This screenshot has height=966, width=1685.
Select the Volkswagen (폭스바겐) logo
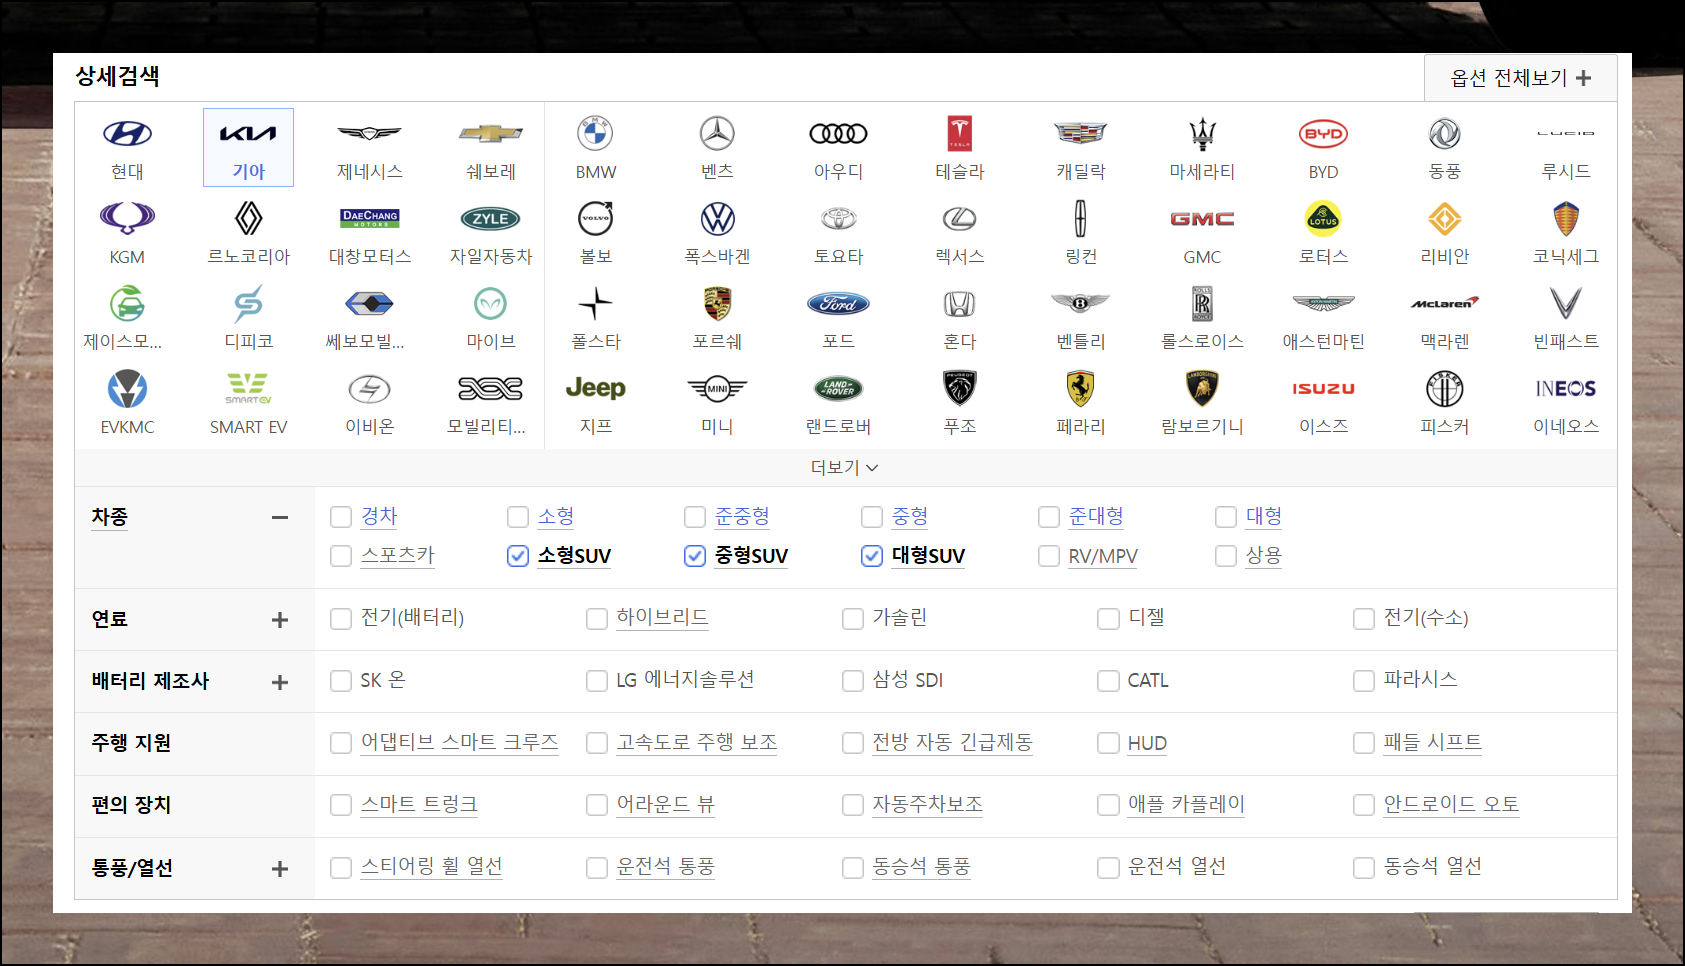pyautogui.click(x=717, y=218)
